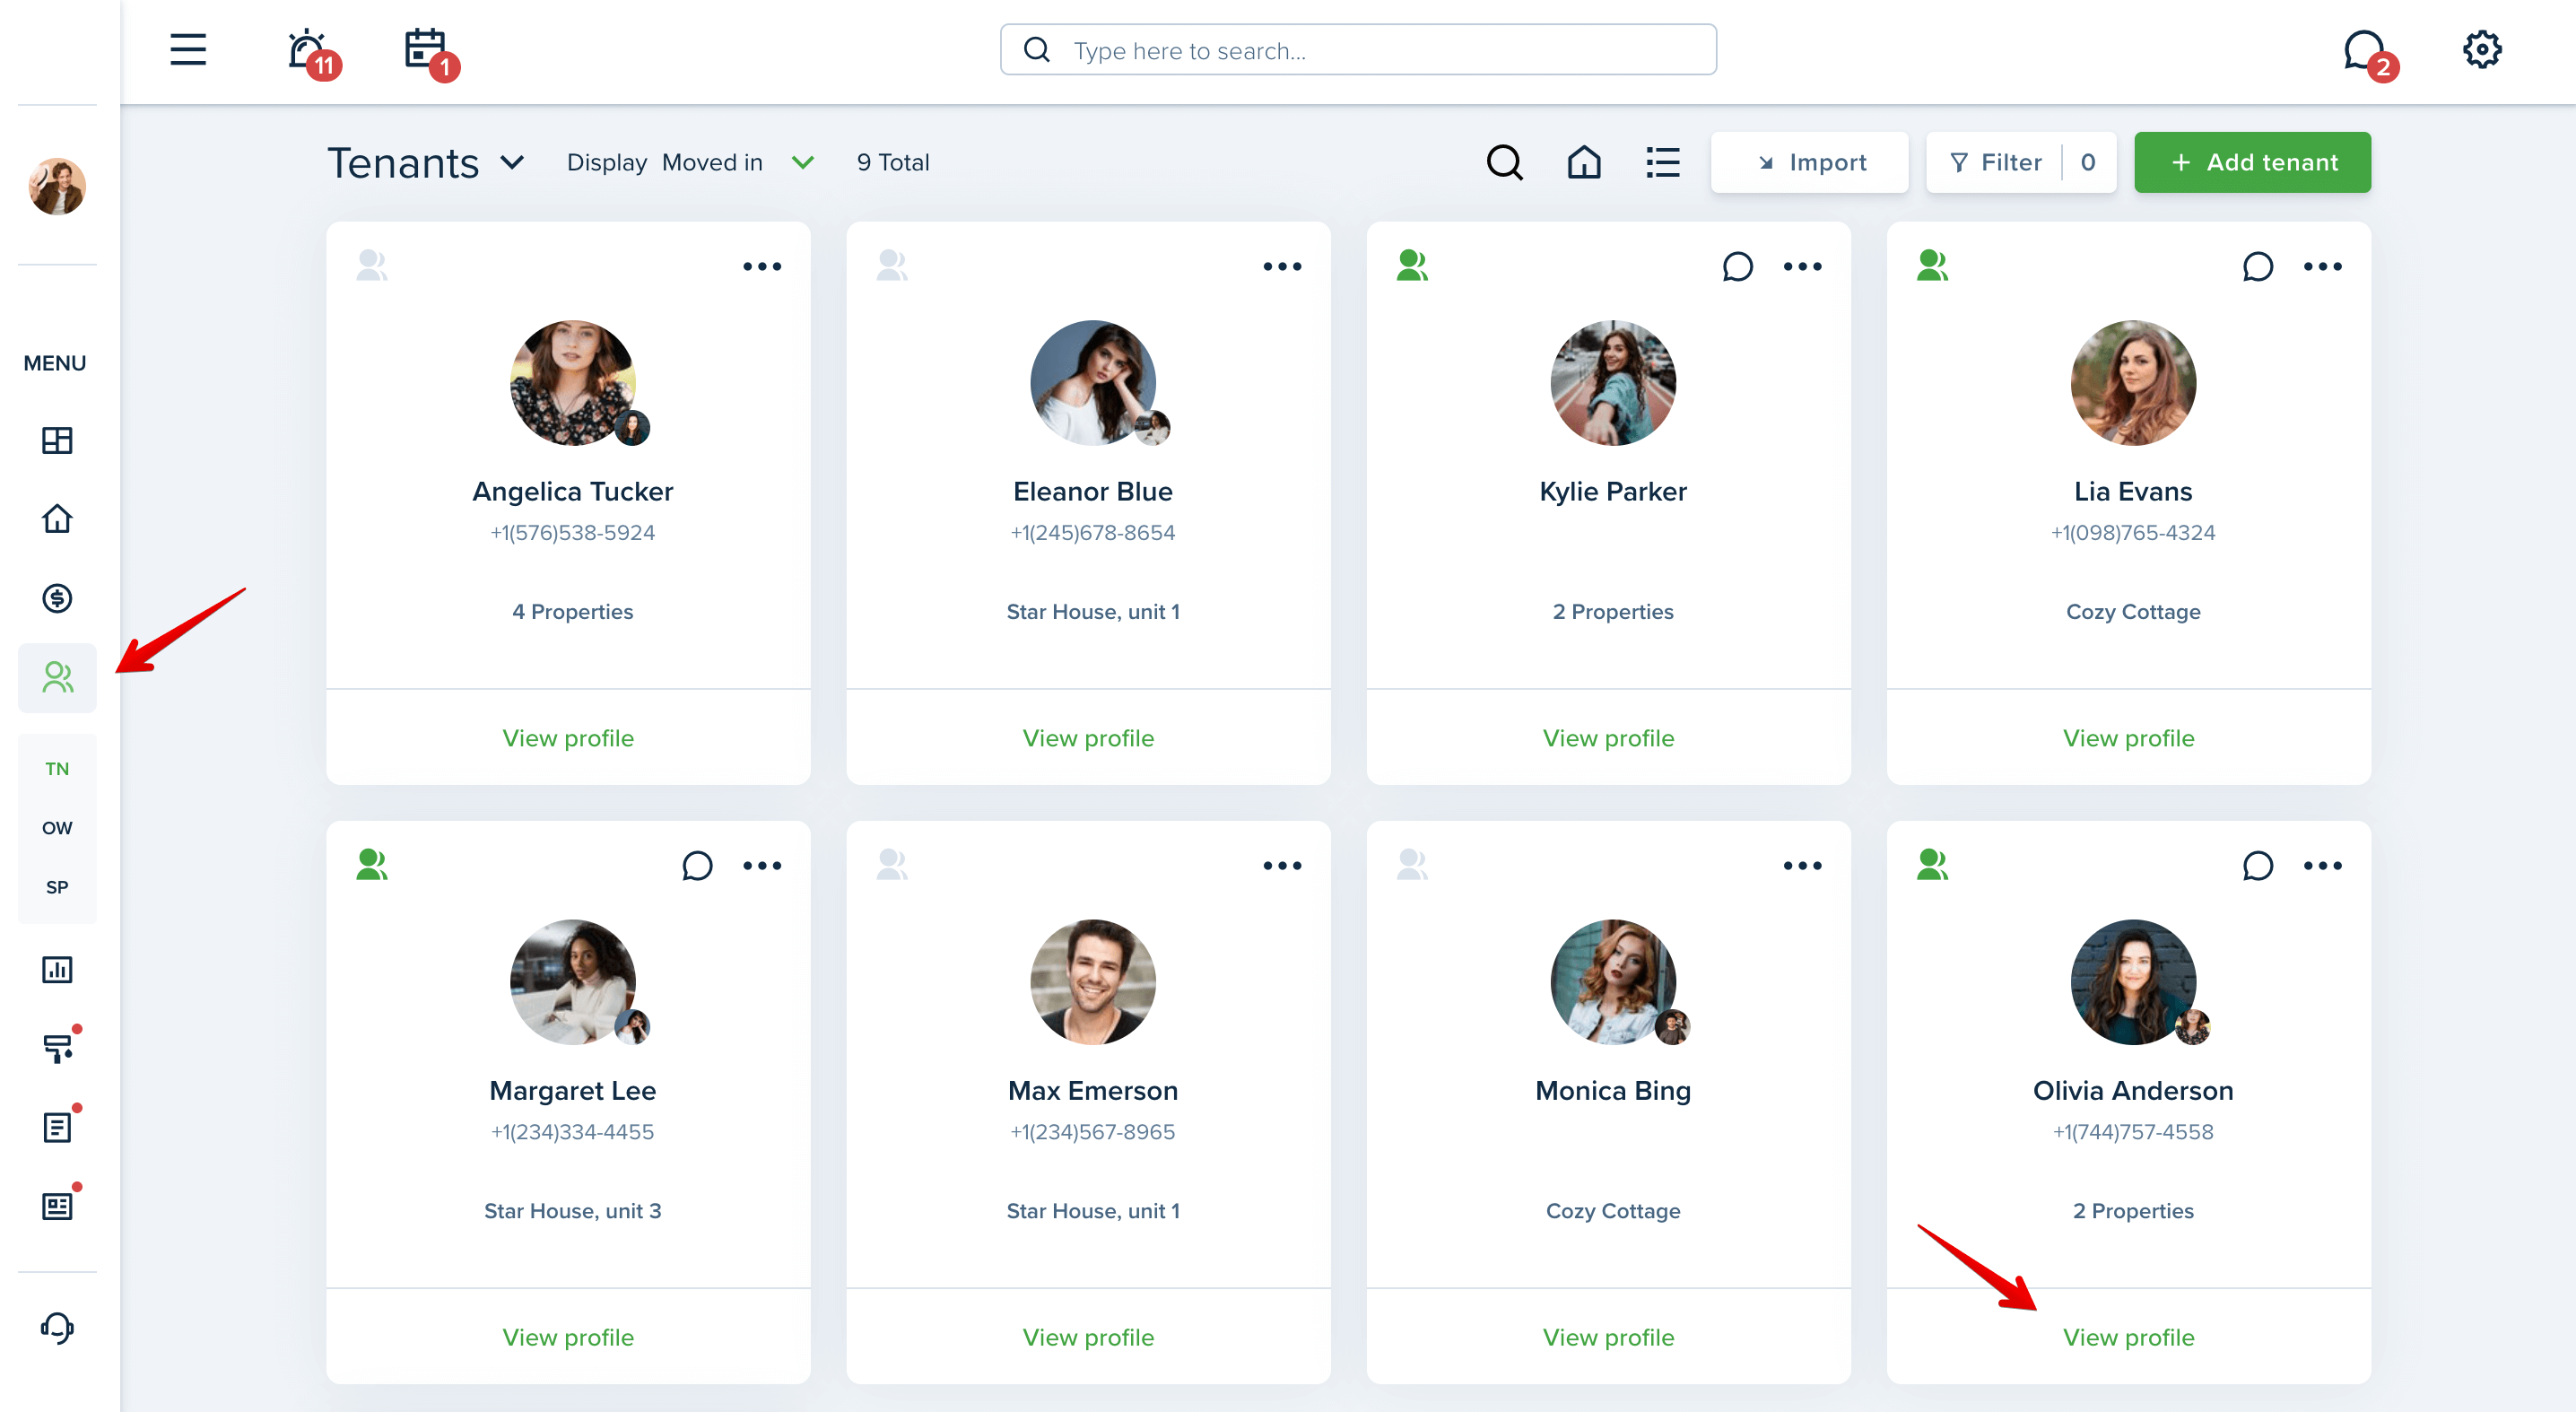Click Kylie Parker's green connection status icon
Viewport: 2576px width, 1412px height.
1412,265
